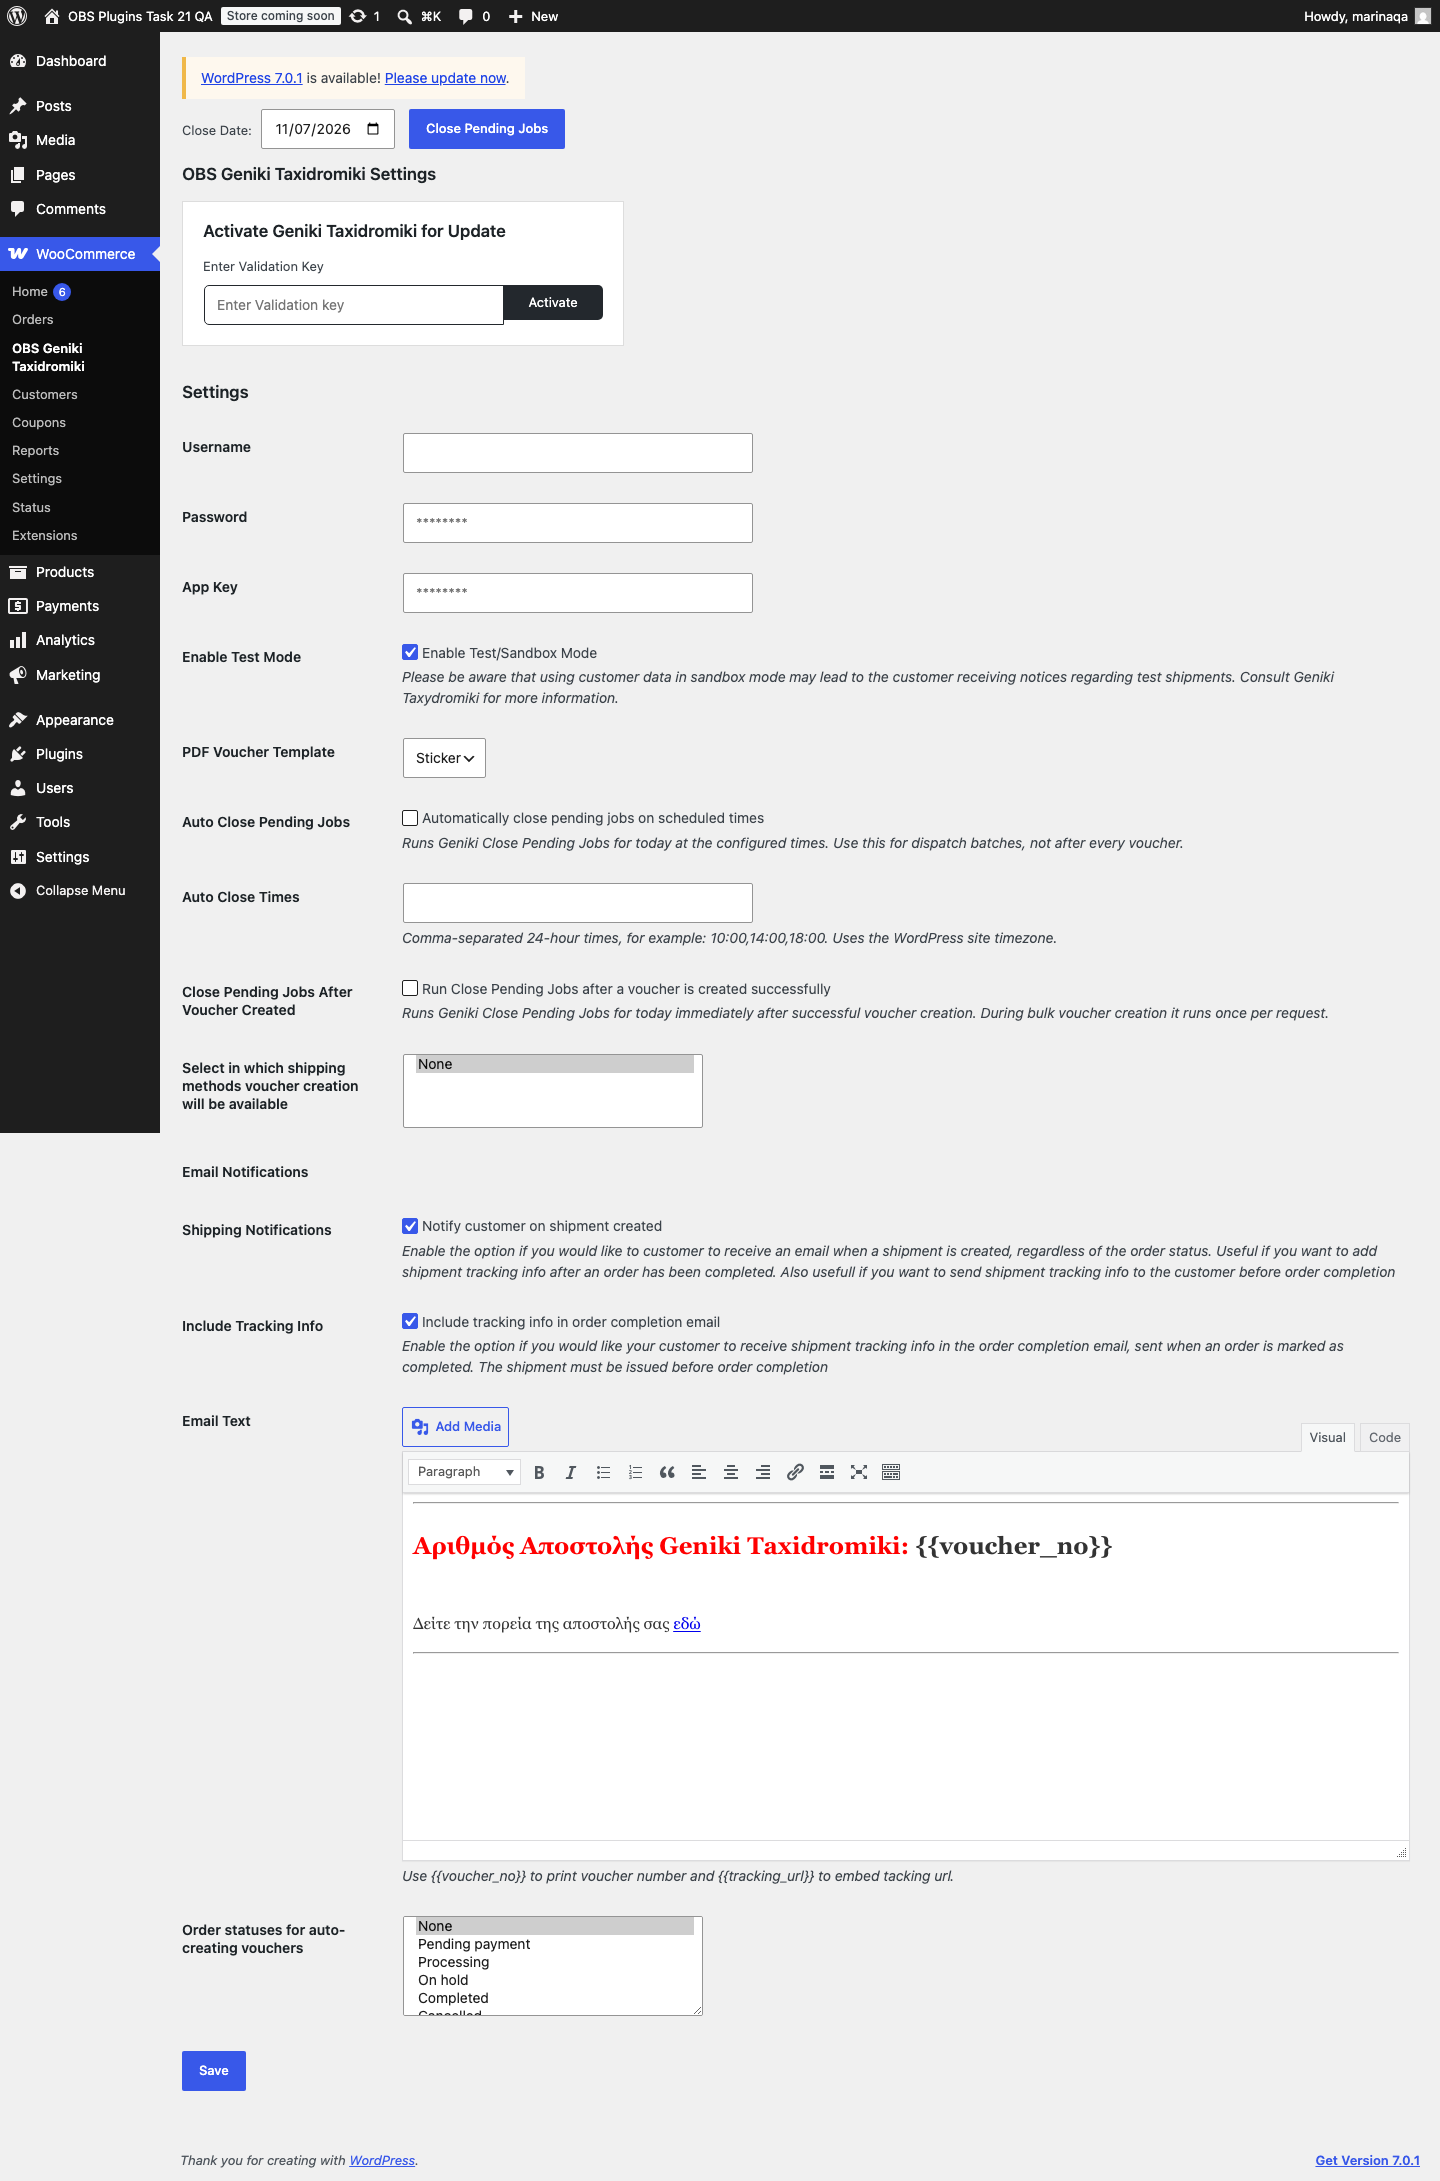
Task: Click the updates refresh icon
Action: [358, 16]
